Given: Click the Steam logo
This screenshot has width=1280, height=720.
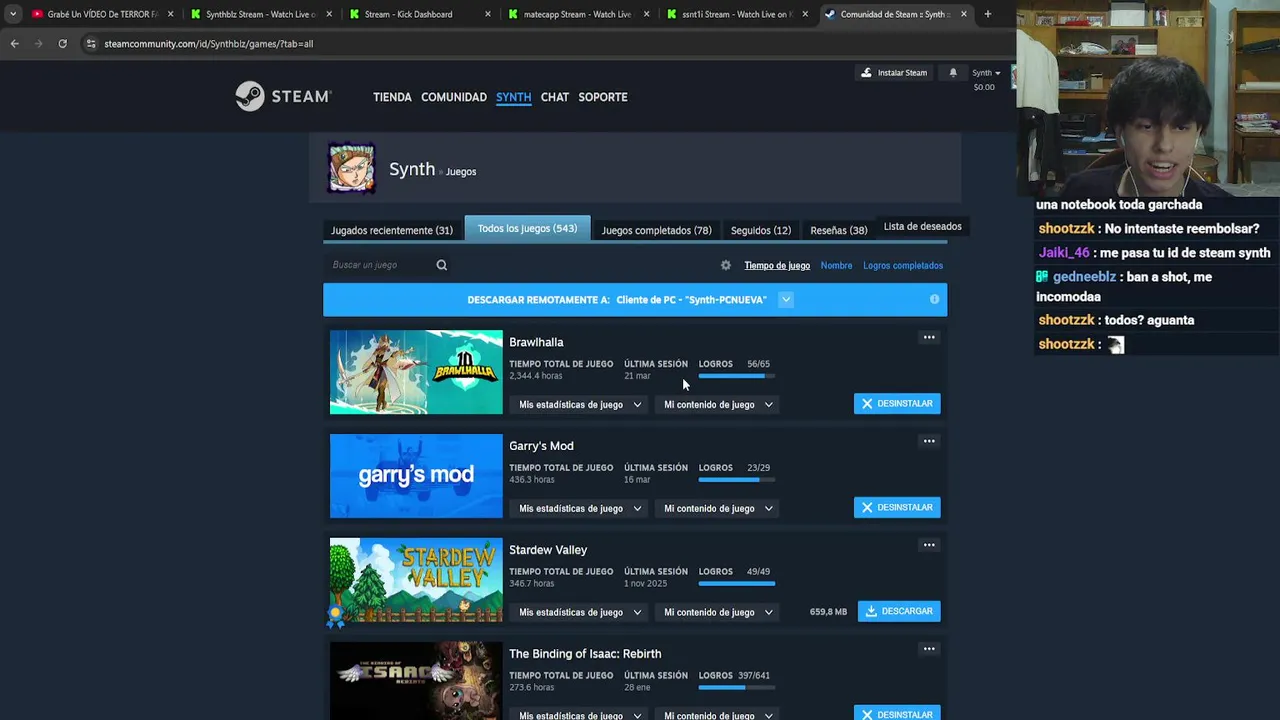Looking at the screenshot, I should [283, 96].
